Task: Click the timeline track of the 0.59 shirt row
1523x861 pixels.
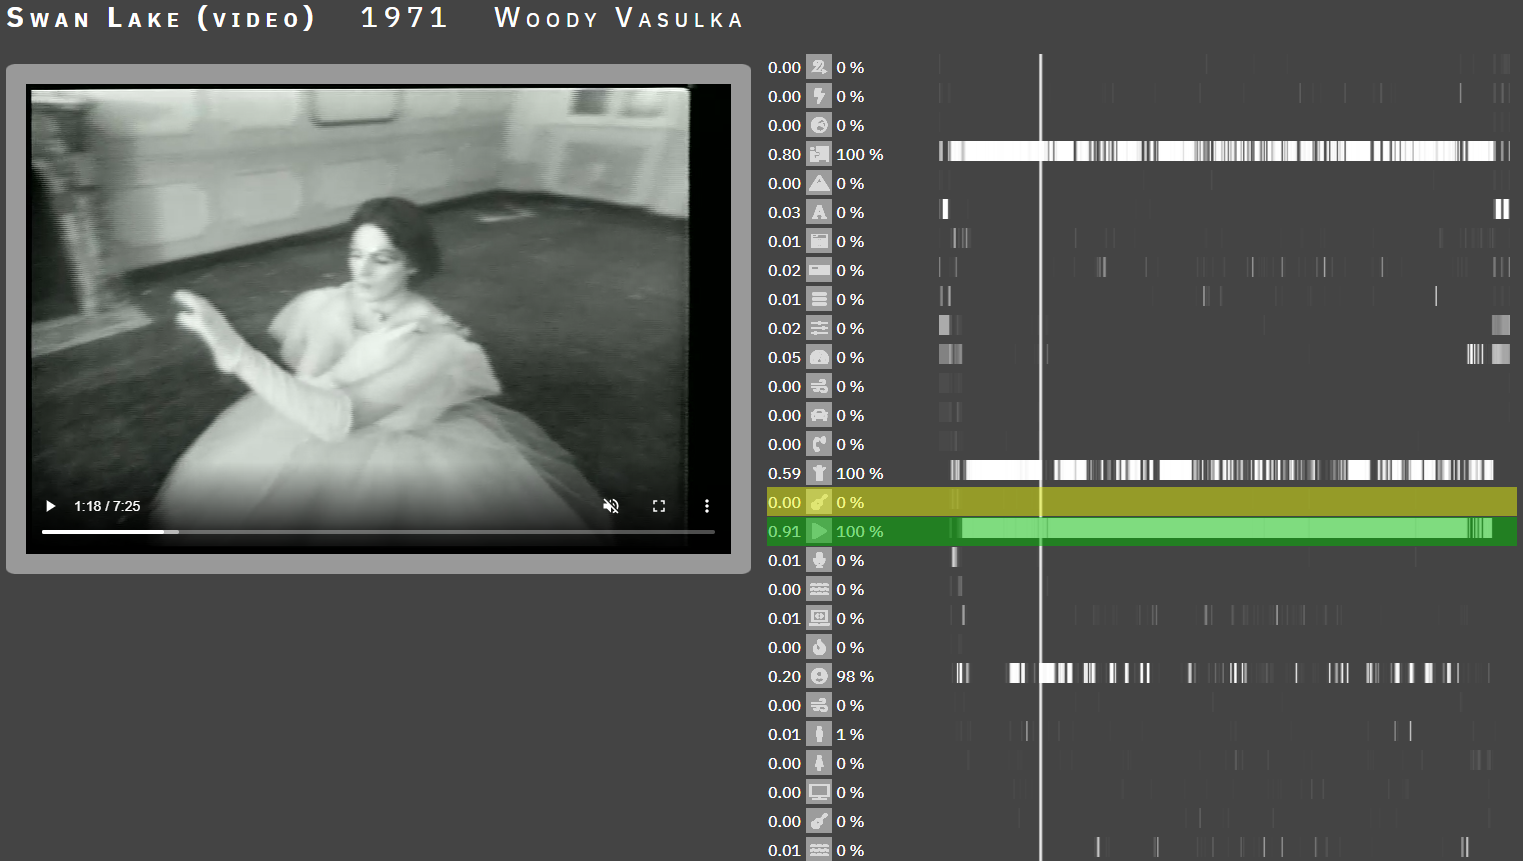Action: point(1222,471)
